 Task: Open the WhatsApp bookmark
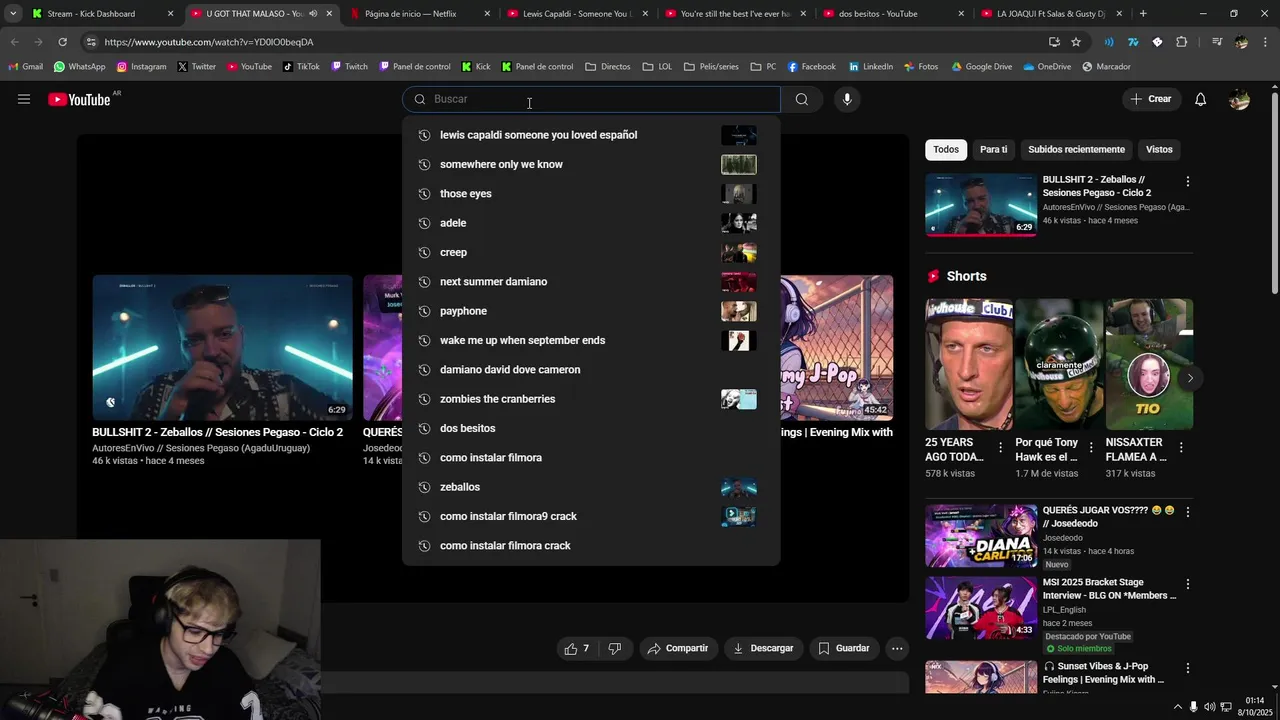click(x=79, y=67)
